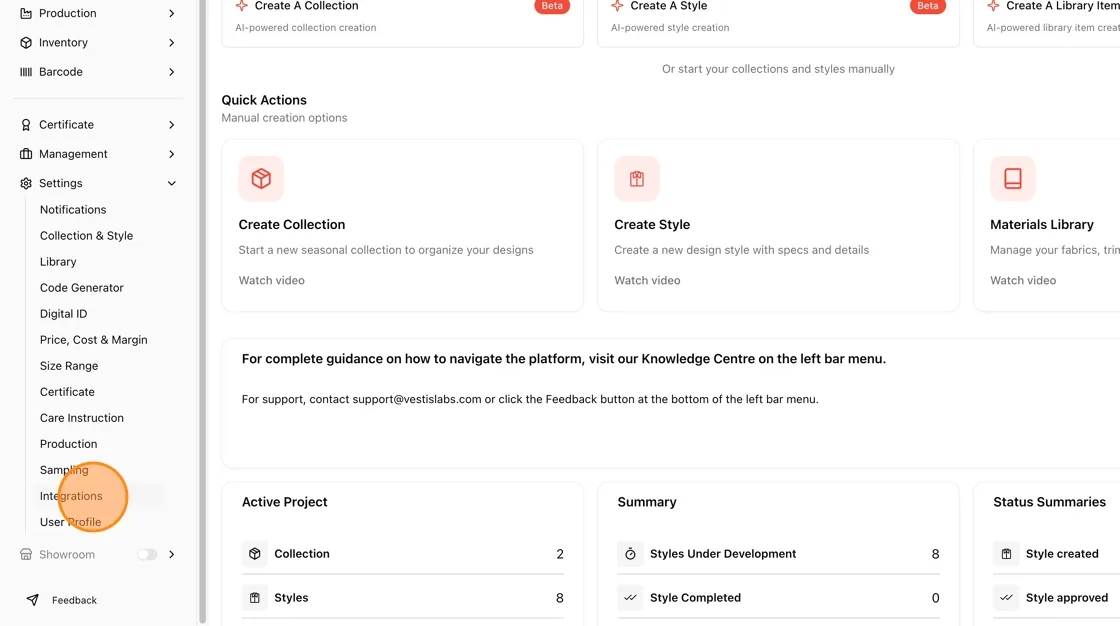Click the Create Collection card title
The width and height of the screenshot is (1120, 626).
point(291,224)
